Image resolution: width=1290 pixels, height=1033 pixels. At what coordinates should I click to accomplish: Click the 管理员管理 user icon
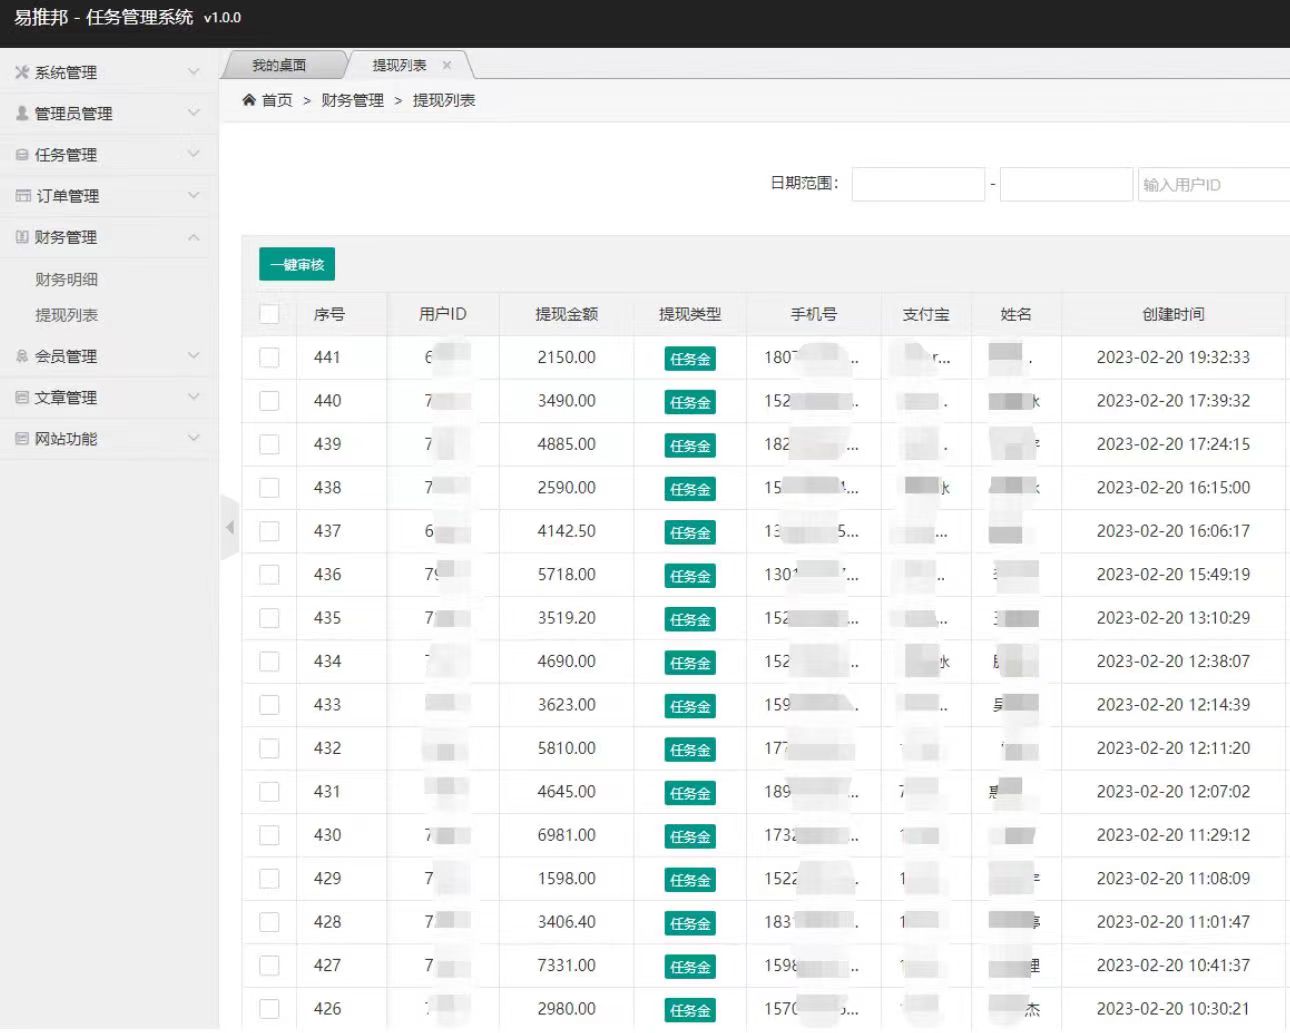22,113
